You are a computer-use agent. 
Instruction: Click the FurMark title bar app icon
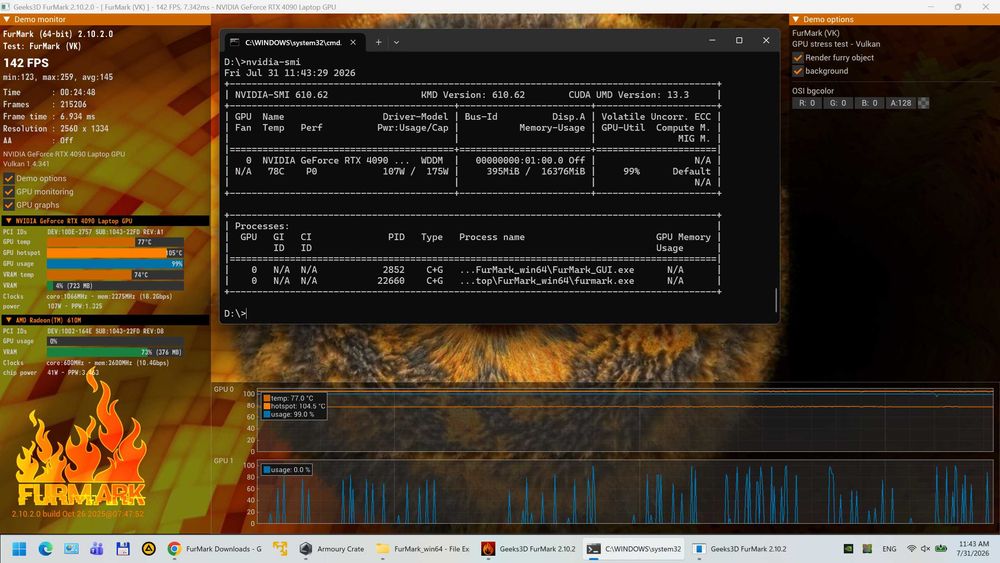[6, 6]
